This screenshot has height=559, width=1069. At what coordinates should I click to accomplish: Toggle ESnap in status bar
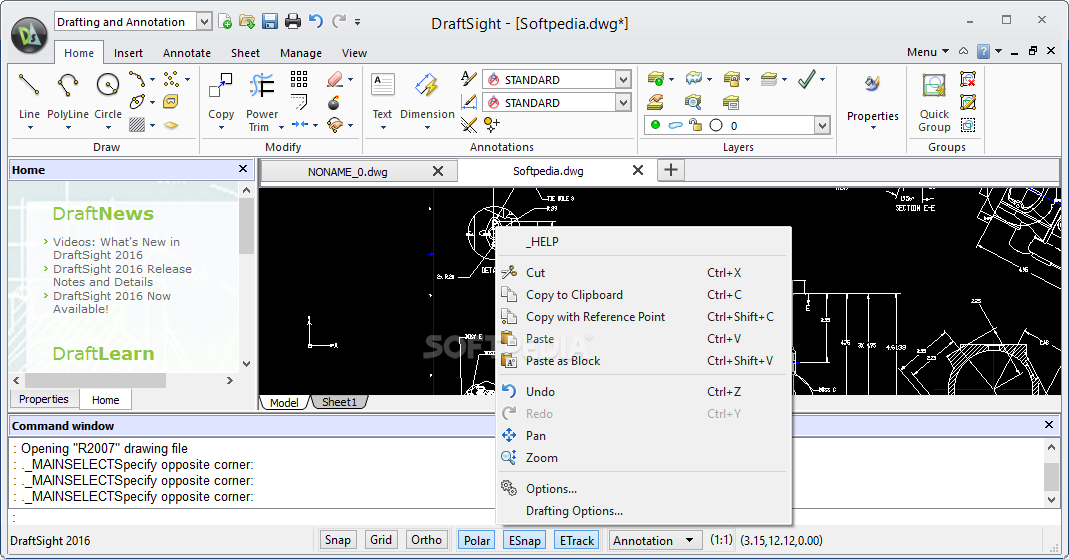point(524,541)
